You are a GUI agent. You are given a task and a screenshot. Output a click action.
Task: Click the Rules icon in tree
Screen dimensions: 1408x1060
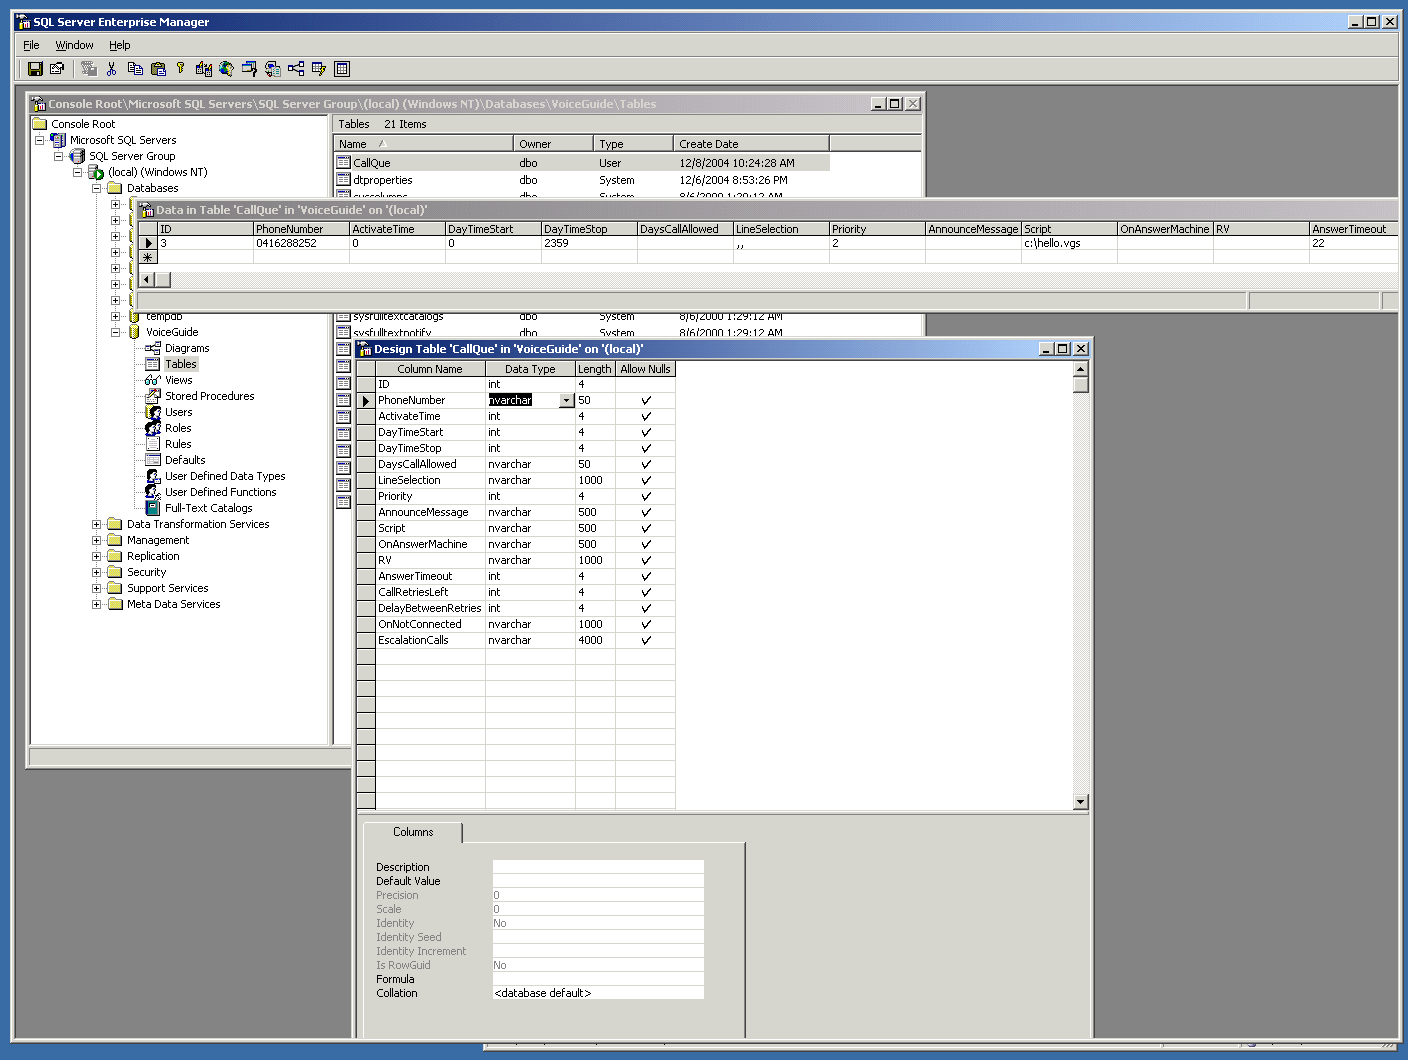click(153, 444)
